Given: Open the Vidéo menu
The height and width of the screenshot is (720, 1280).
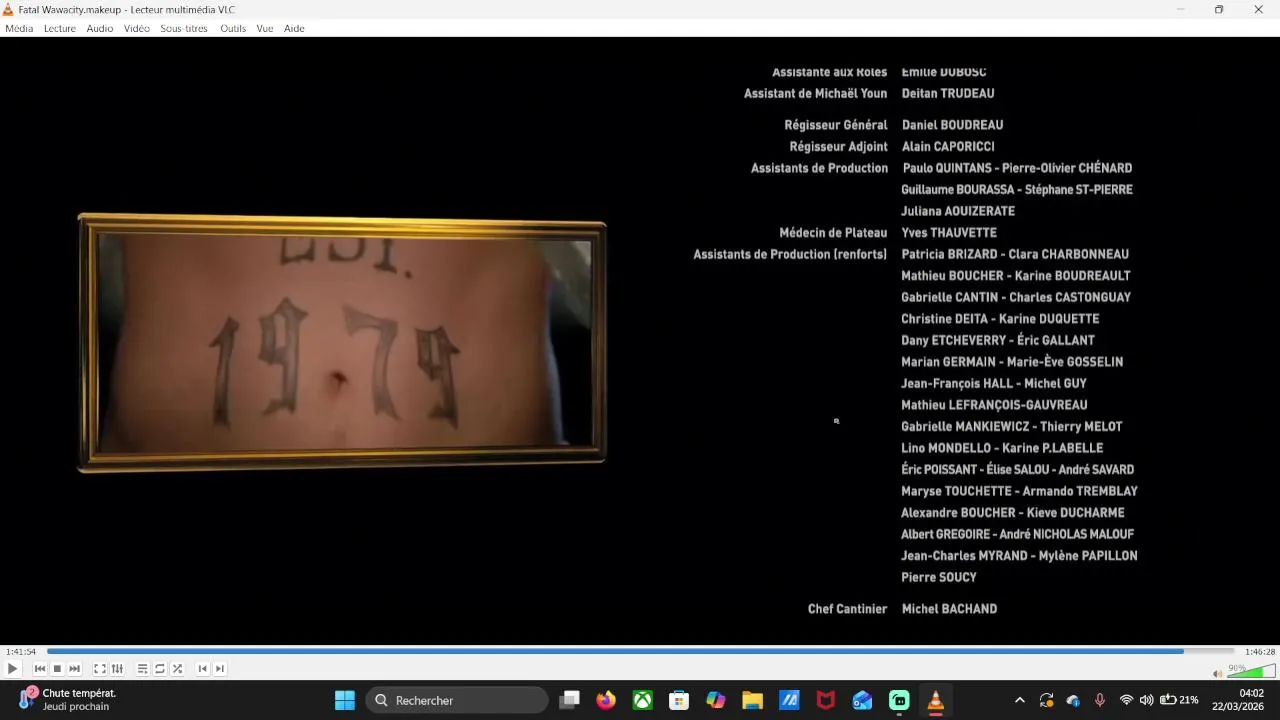Looking at the screenshot, I should (137, 28).
